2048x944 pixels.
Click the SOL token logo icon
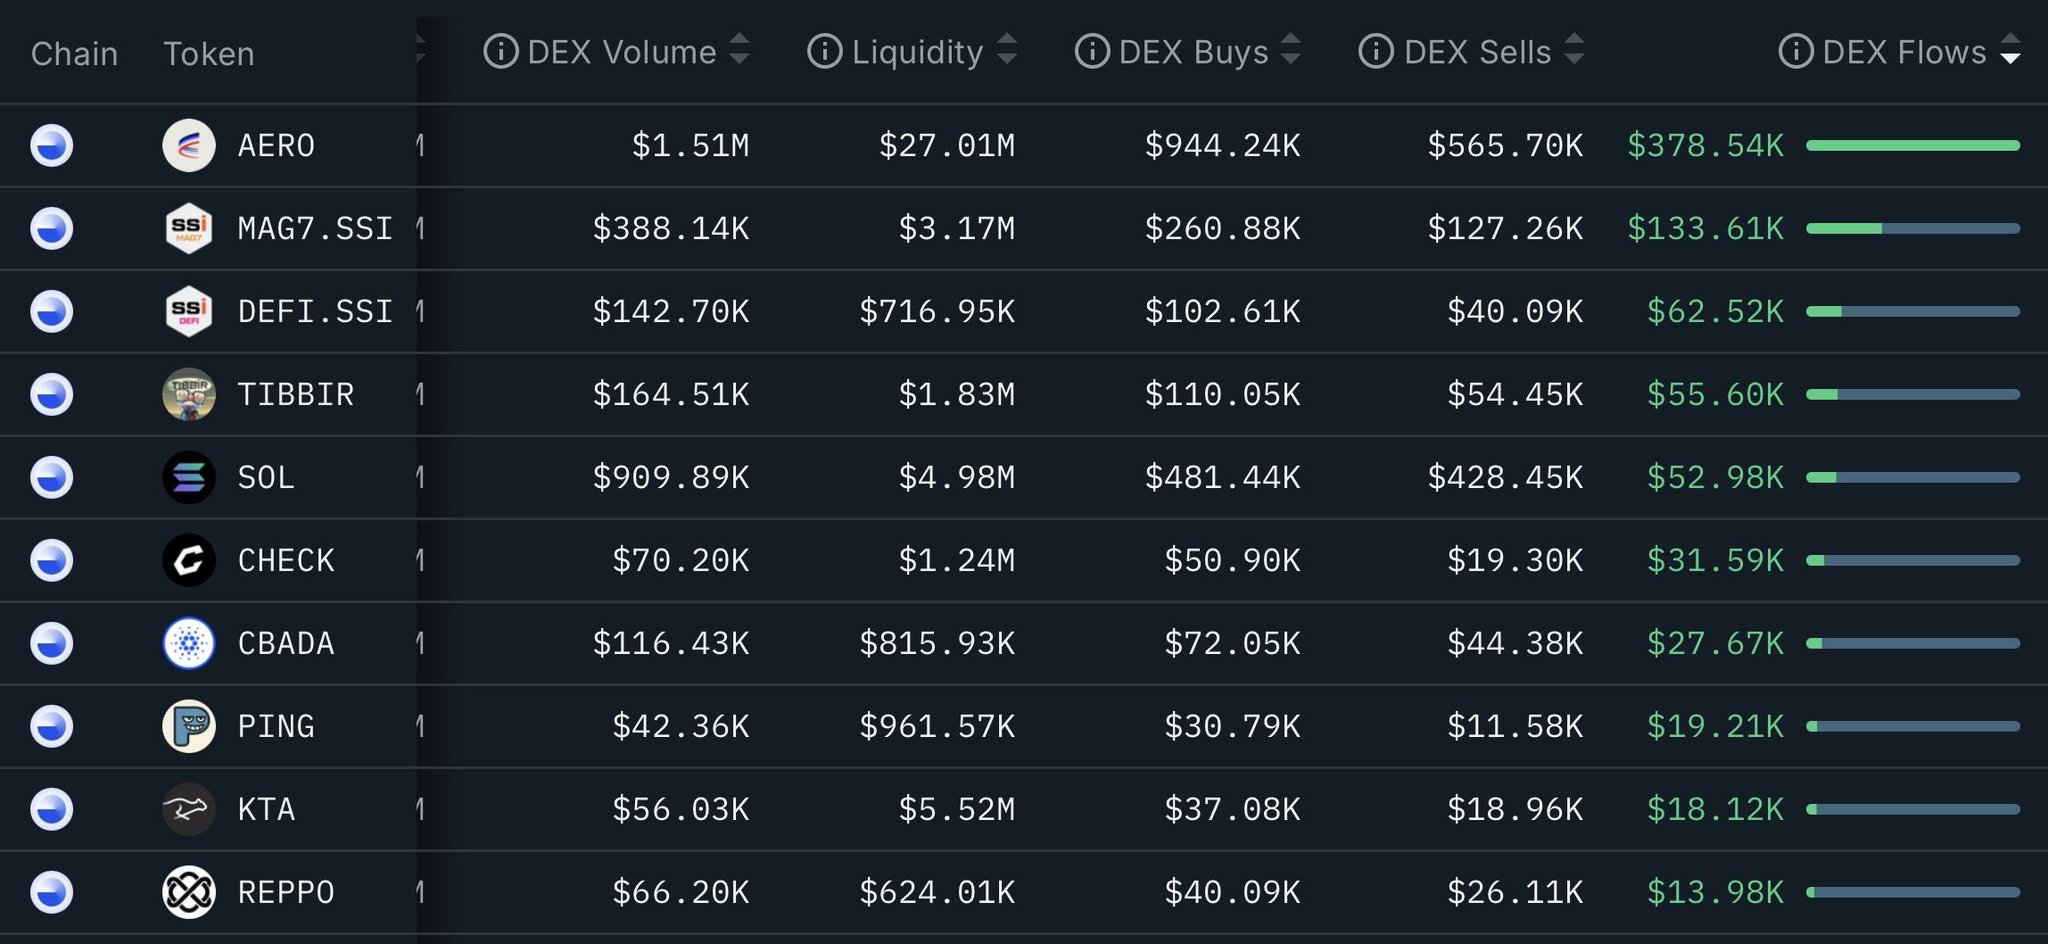click(188, 477)
